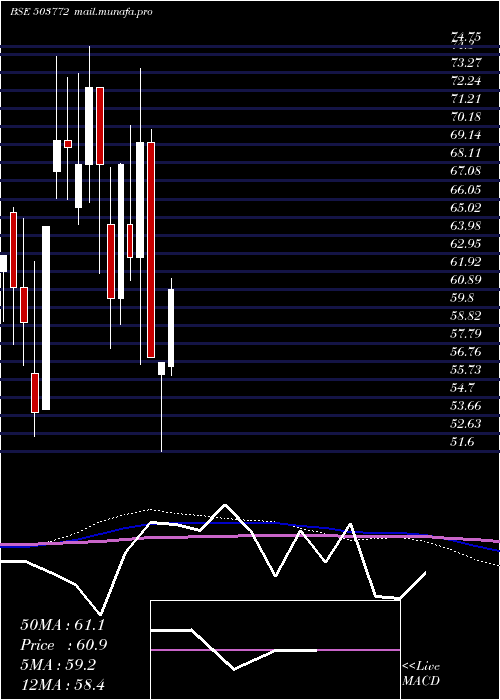The width and height of the screenshot is (500, 700).
Task: Click the 52.63 price axis label
Action: [x=466, y=424]
